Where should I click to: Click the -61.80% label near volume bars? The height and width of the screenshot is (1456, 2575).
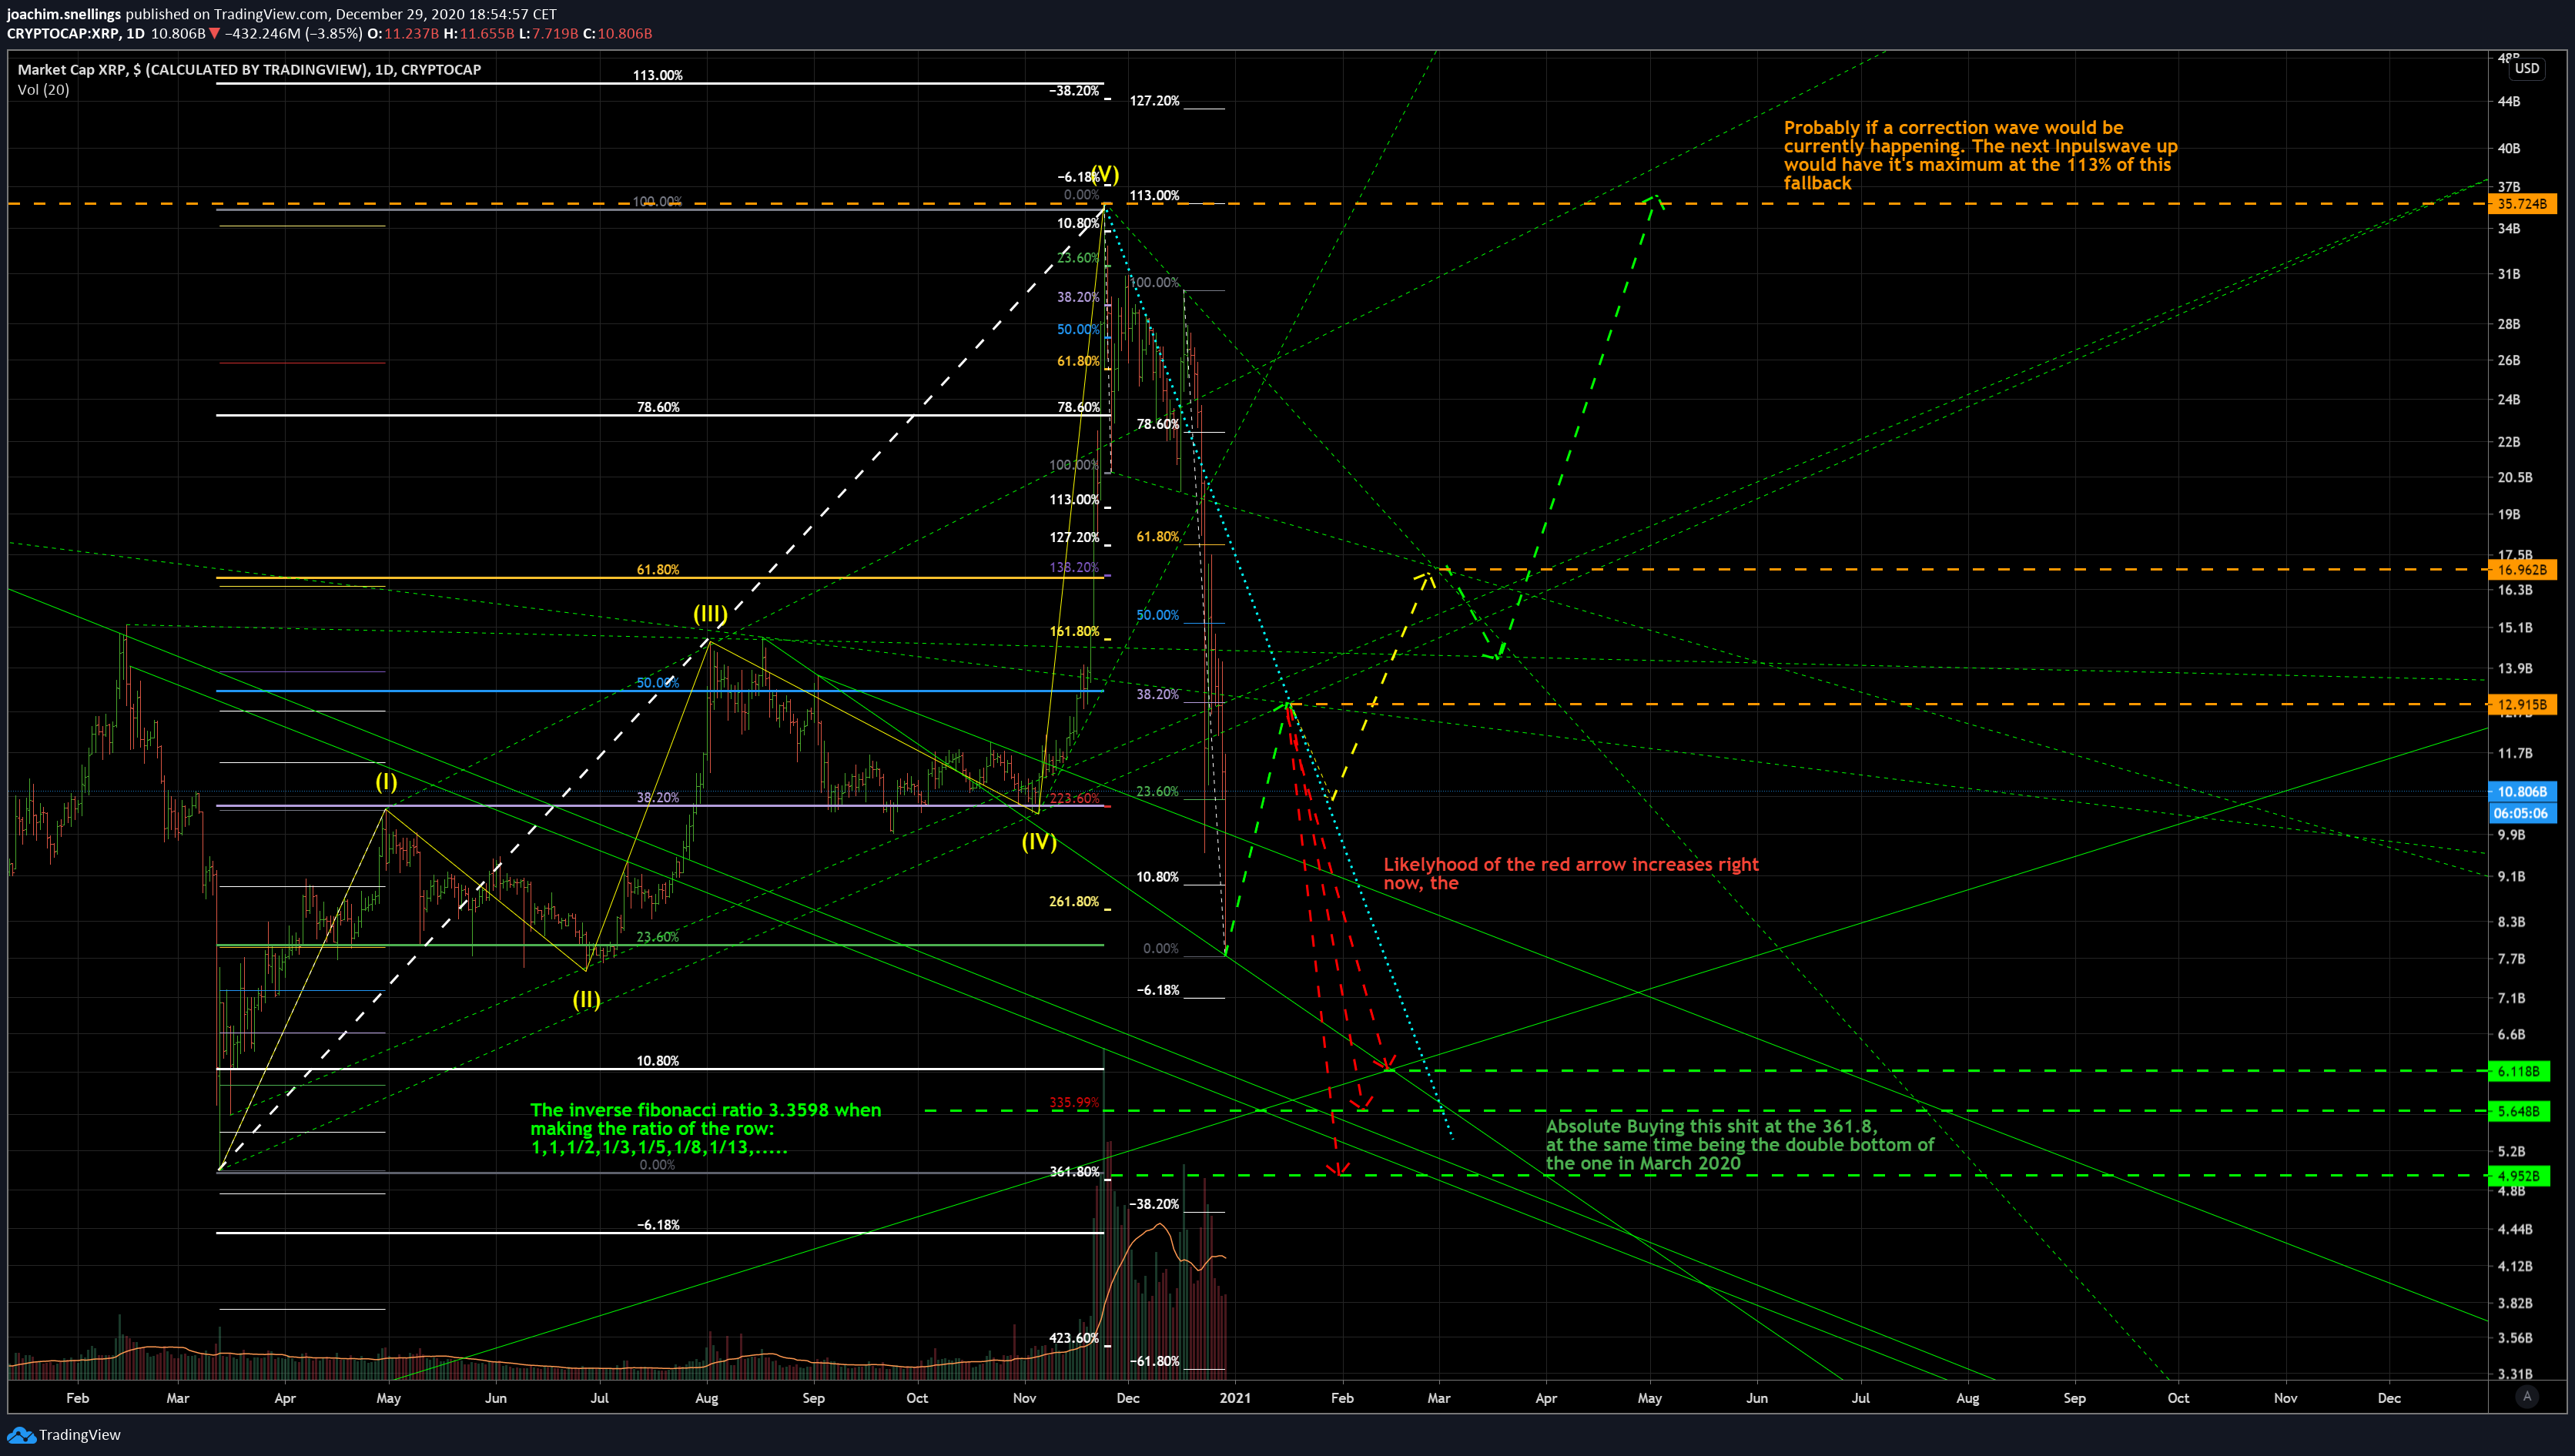[1154, 1361]
